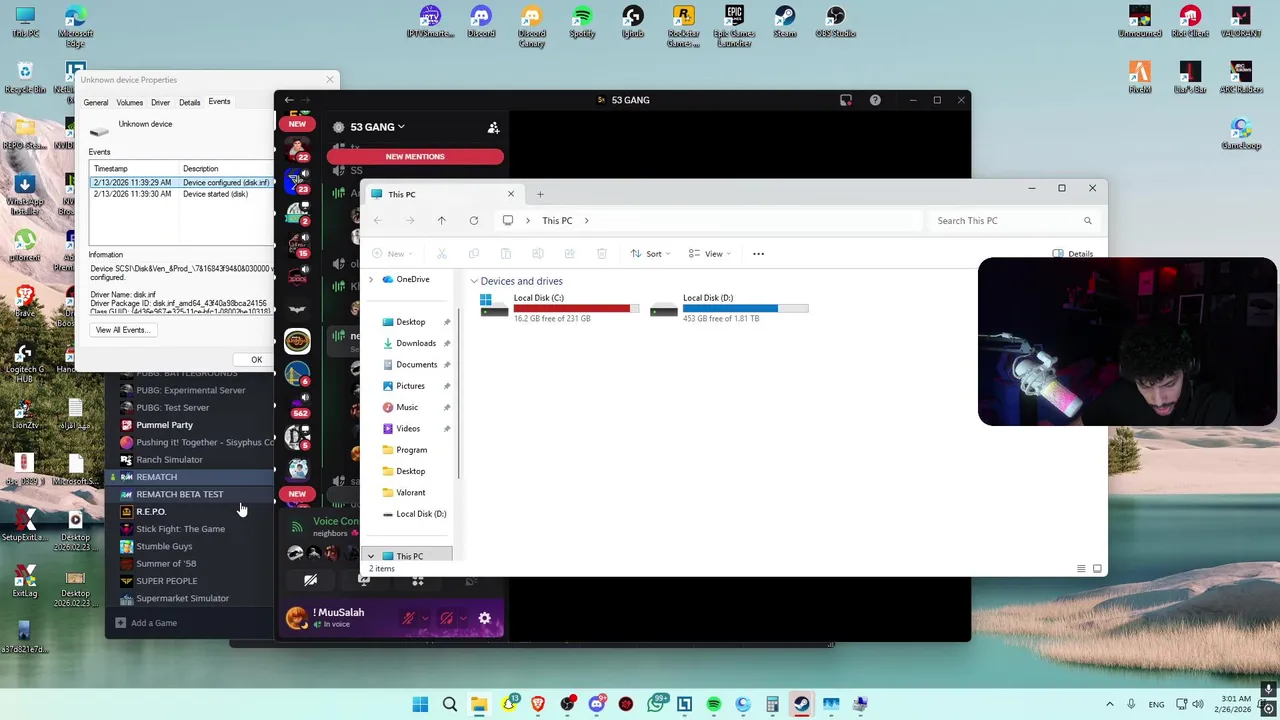This screenshot has width=1280, height=720.
Task: Open View dropdown in Explorer
Action: tap(711, 254)
